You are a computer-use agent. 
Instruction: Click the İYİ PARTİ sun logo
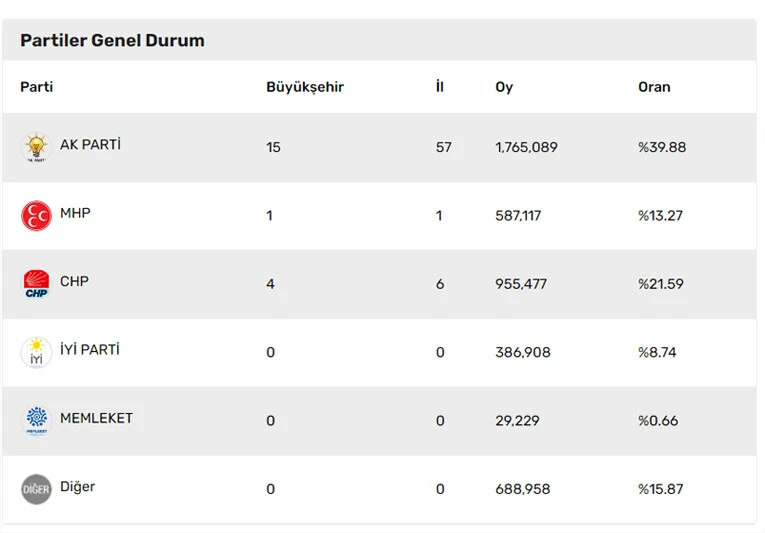pyautogui.click(x=36, y=353)
